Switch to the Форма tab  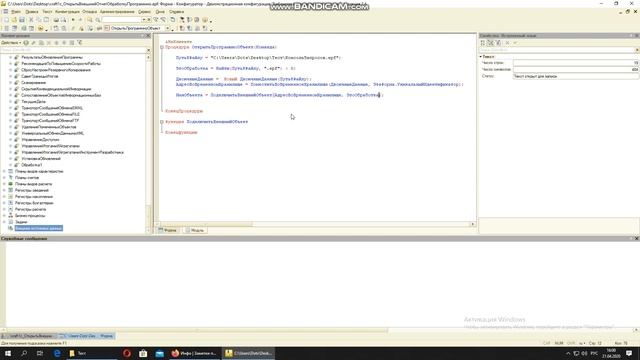coord(168,231)
